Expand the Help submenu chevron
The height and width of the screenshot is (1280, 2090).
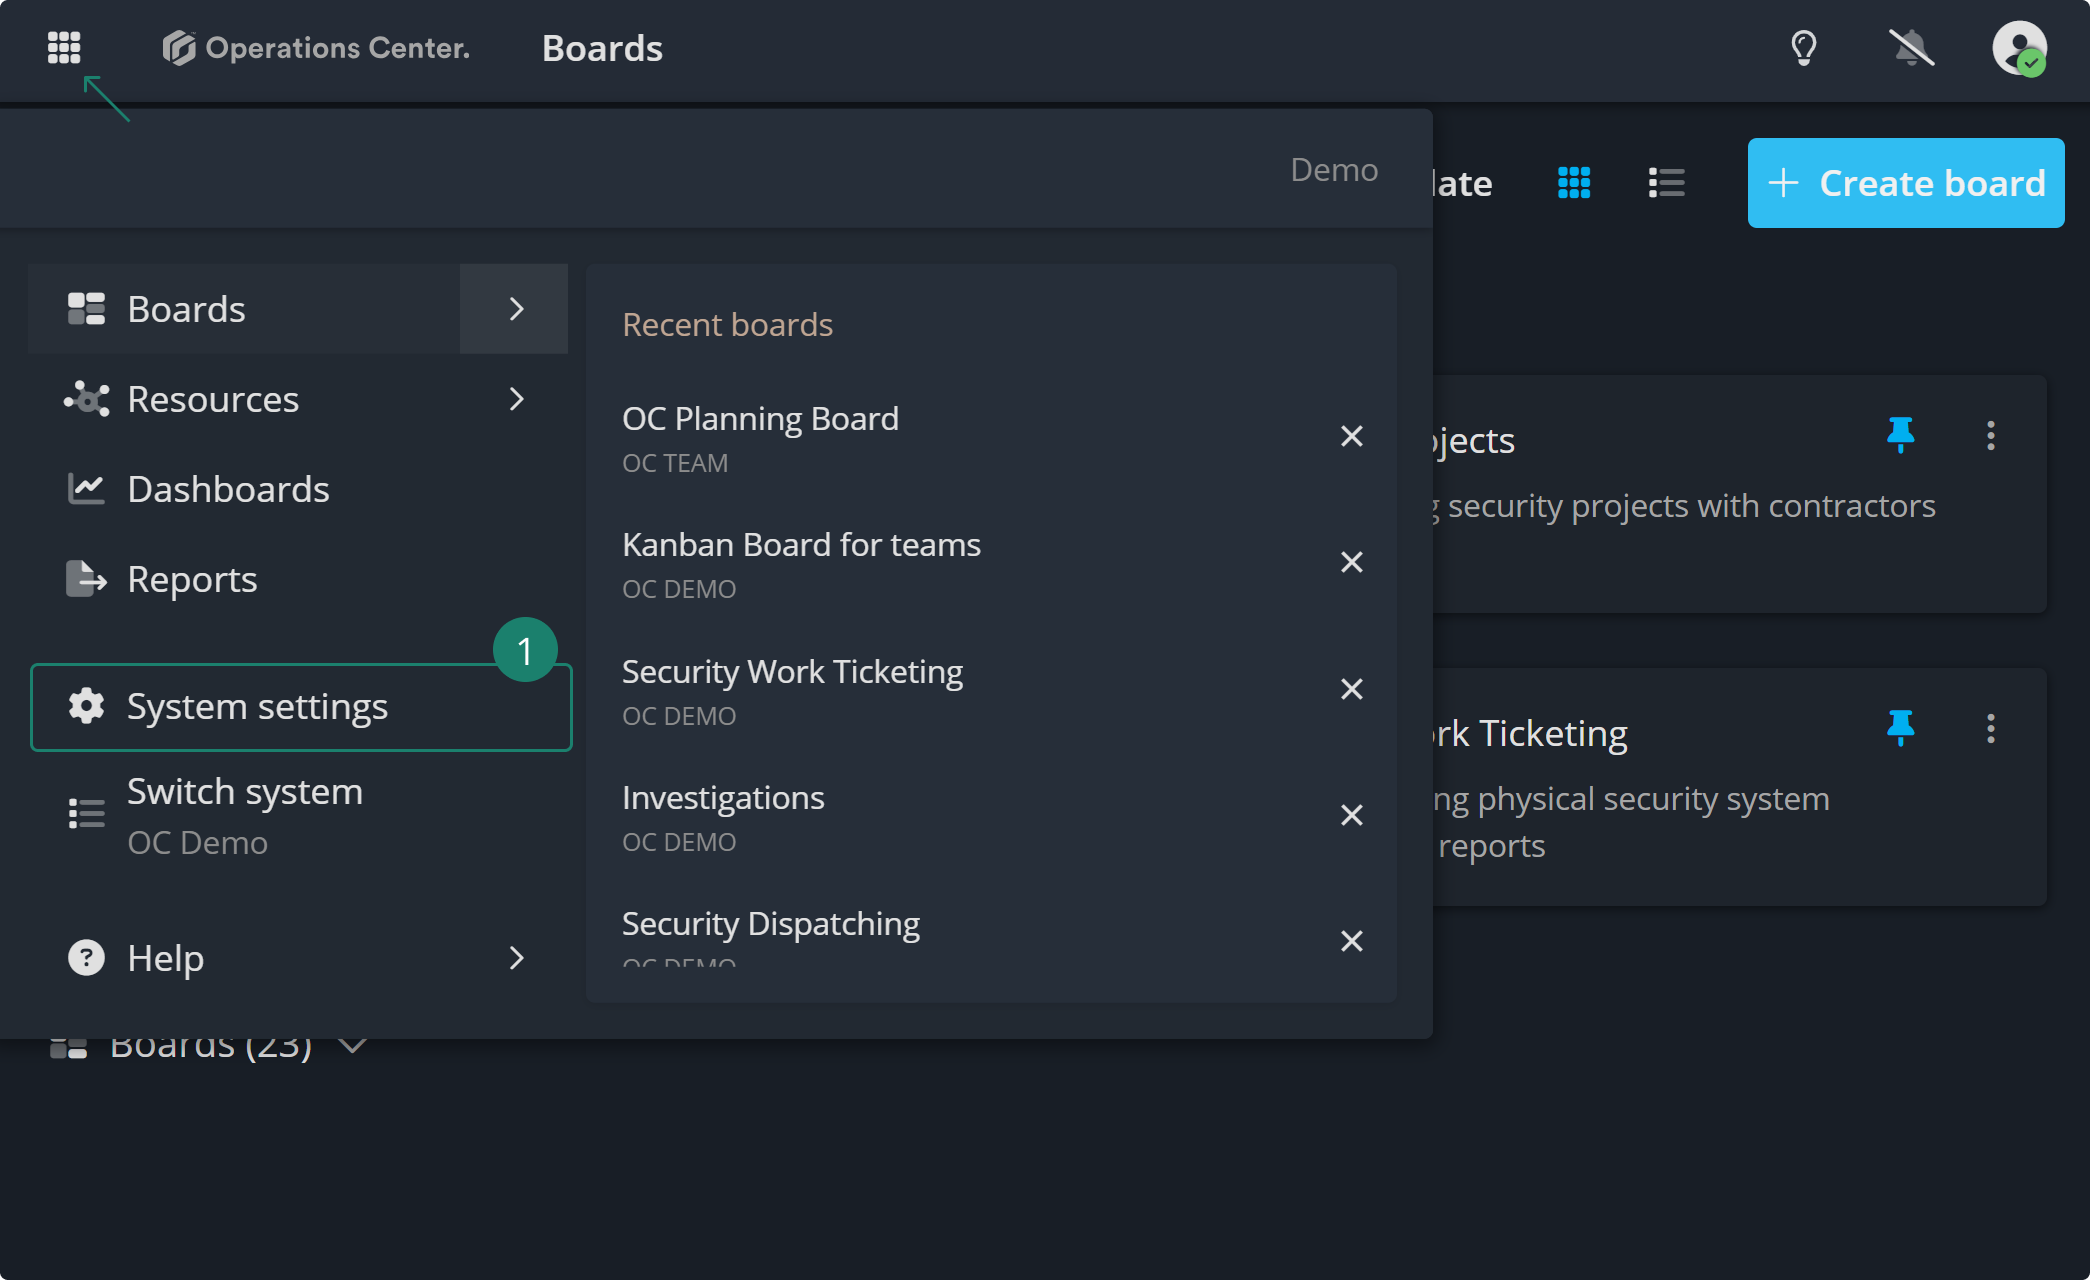tap(516, 958)
